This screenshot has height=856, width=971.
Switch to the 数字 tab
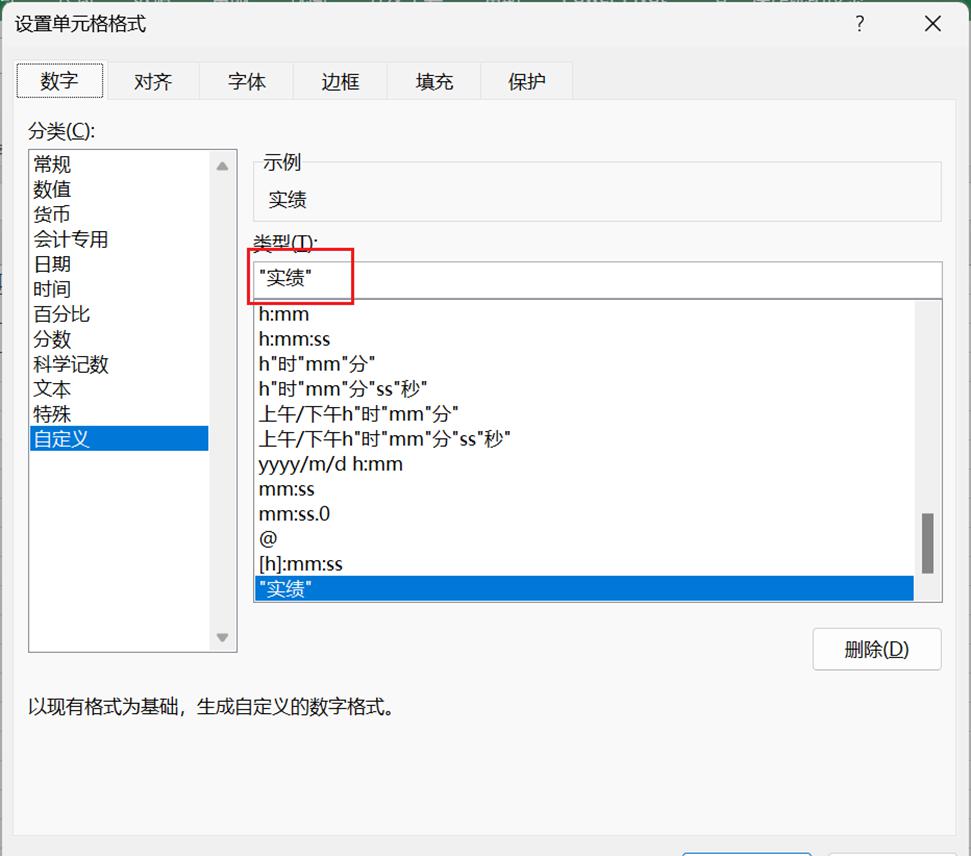coord(59,81)
